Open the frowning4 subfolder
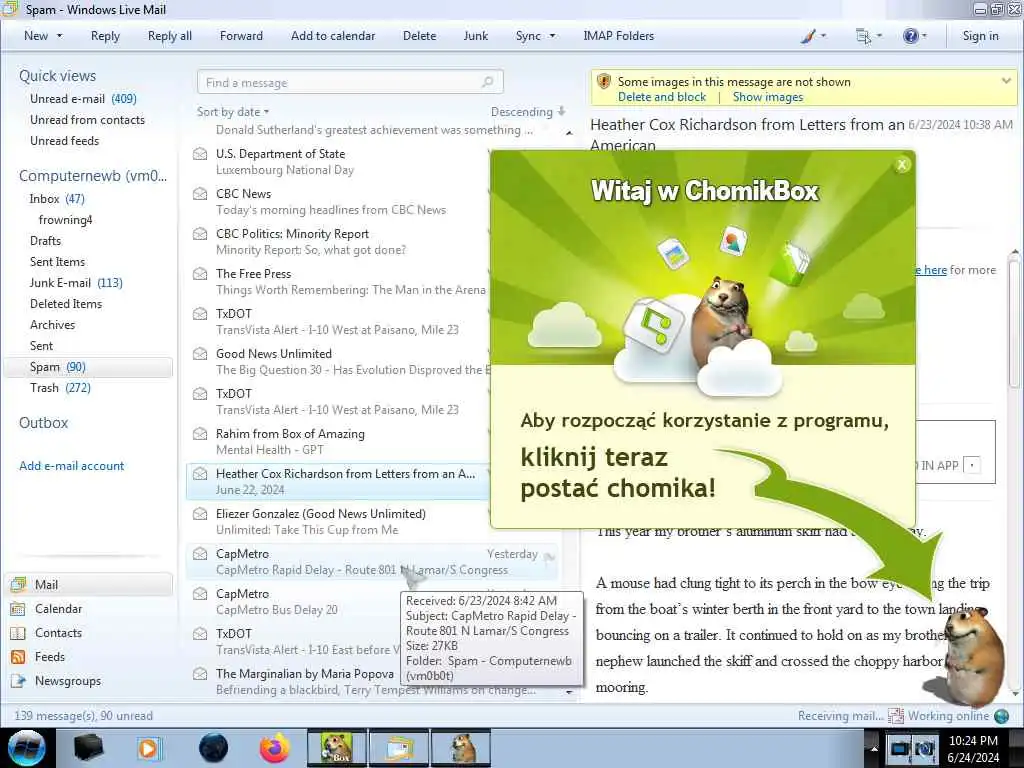The height and width of the screenshot is (768, 1024). pos(65,219)
